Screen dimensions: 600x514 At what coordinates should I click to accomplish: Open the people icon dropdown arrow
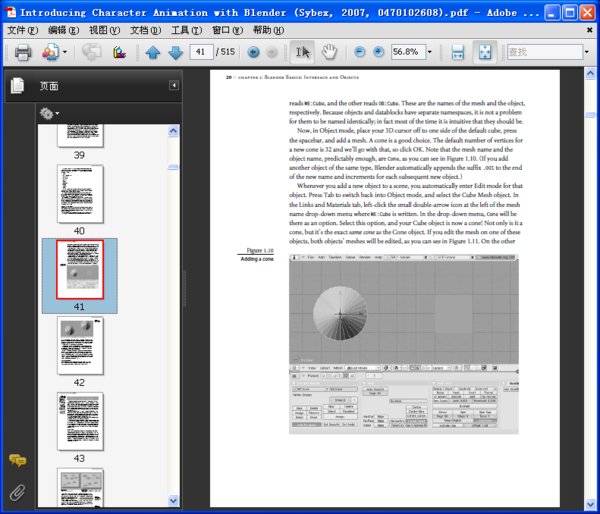click(x=65, y=52)
